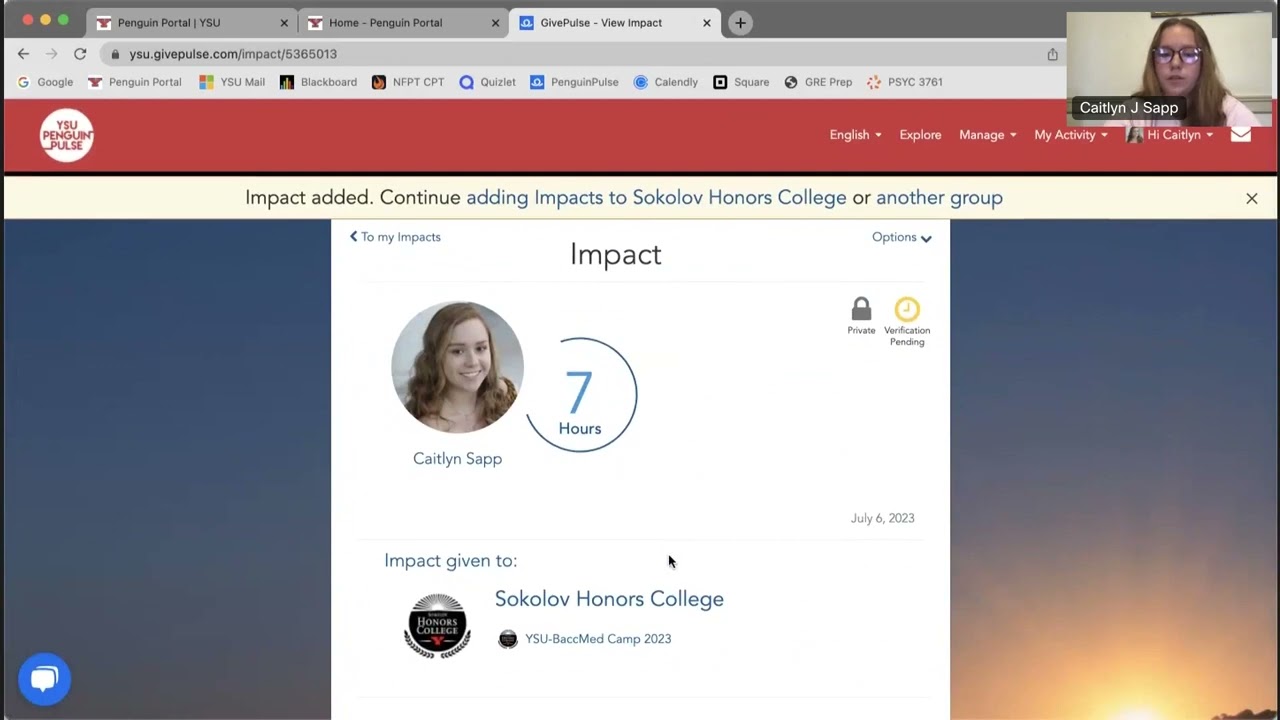The image size is (1280, 720).
Task: Click Caitlyn Sapp's profile photo
Action: 457,367
